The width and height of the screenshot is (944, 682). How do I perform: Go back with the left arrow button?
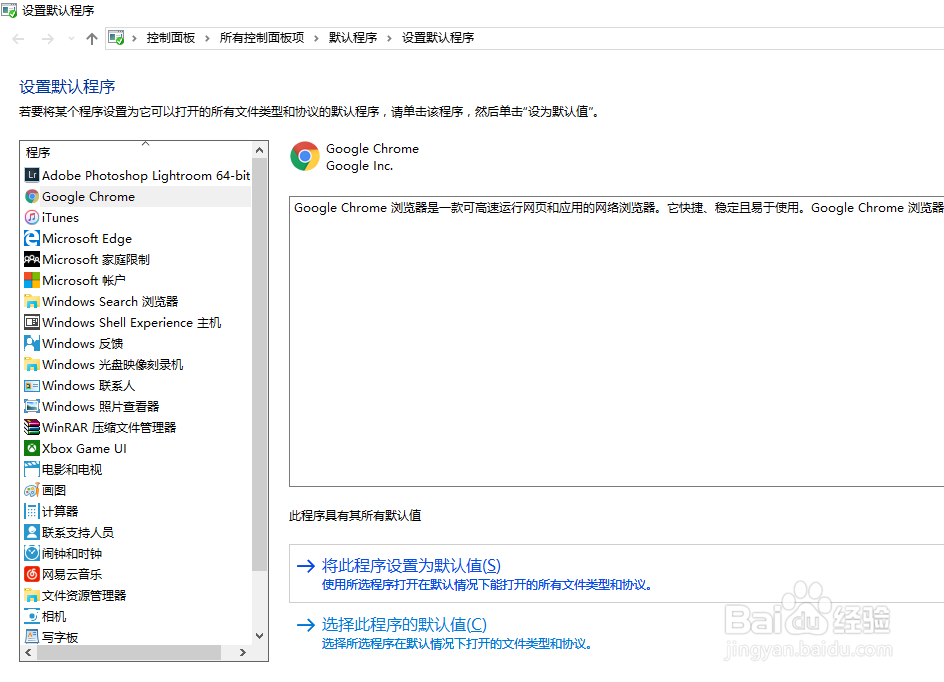pyautogui.click(x=18, y=39)
